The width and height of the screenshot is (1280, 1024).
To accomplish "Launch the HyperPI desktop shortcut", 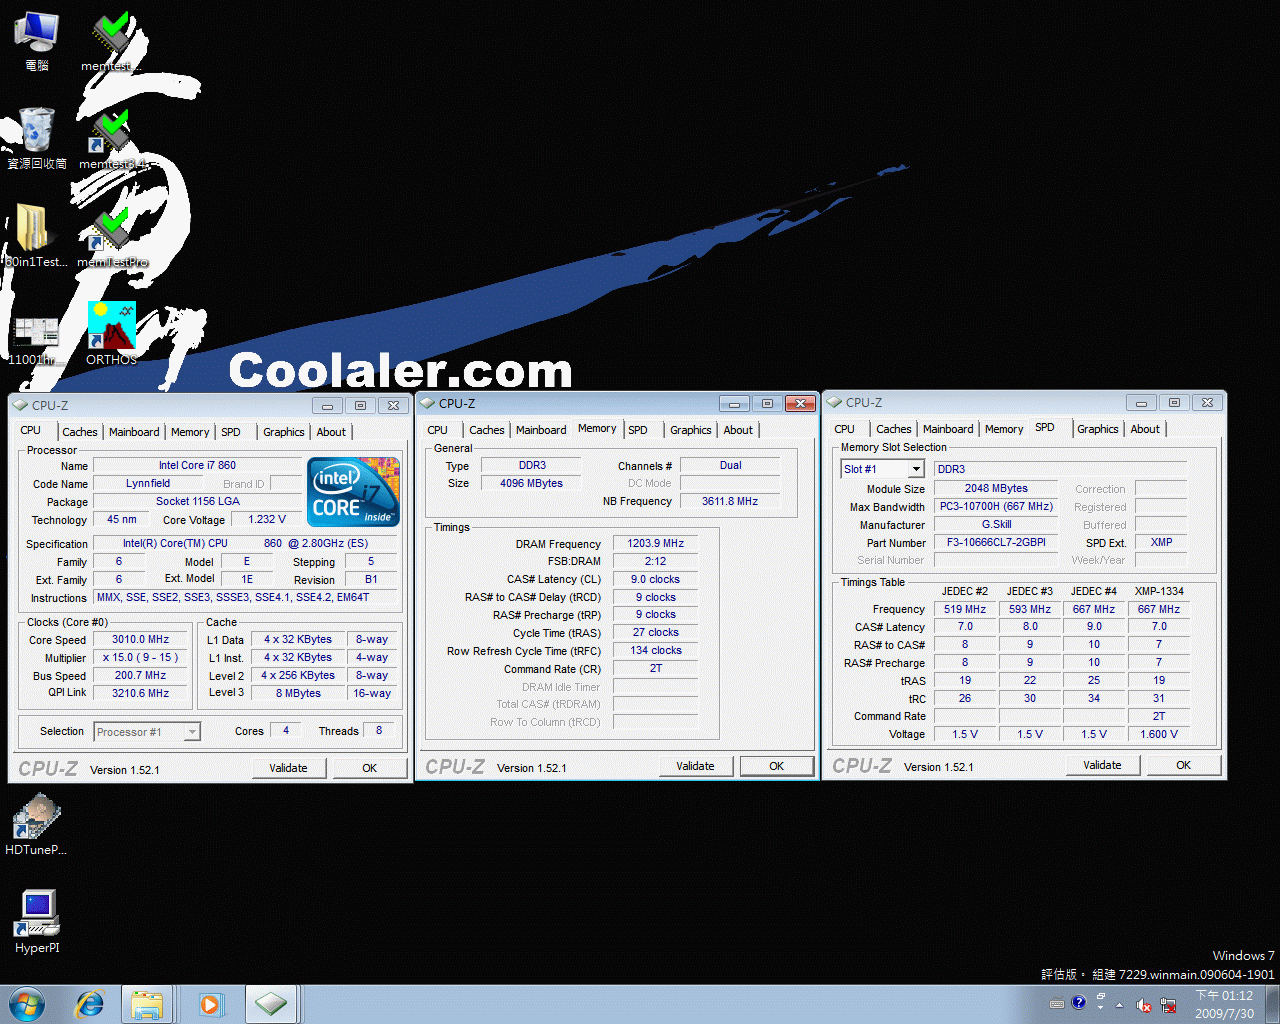I will 38,922.
